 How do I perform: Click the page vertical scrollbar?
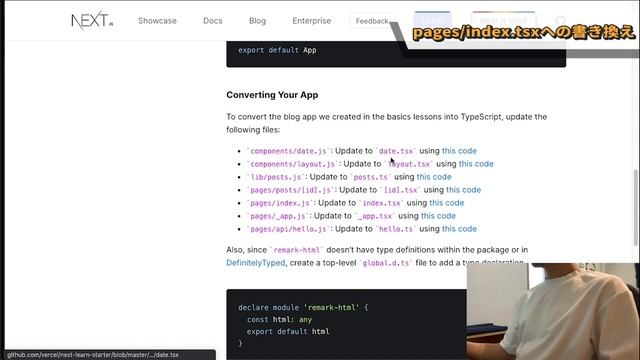(636, 207)
